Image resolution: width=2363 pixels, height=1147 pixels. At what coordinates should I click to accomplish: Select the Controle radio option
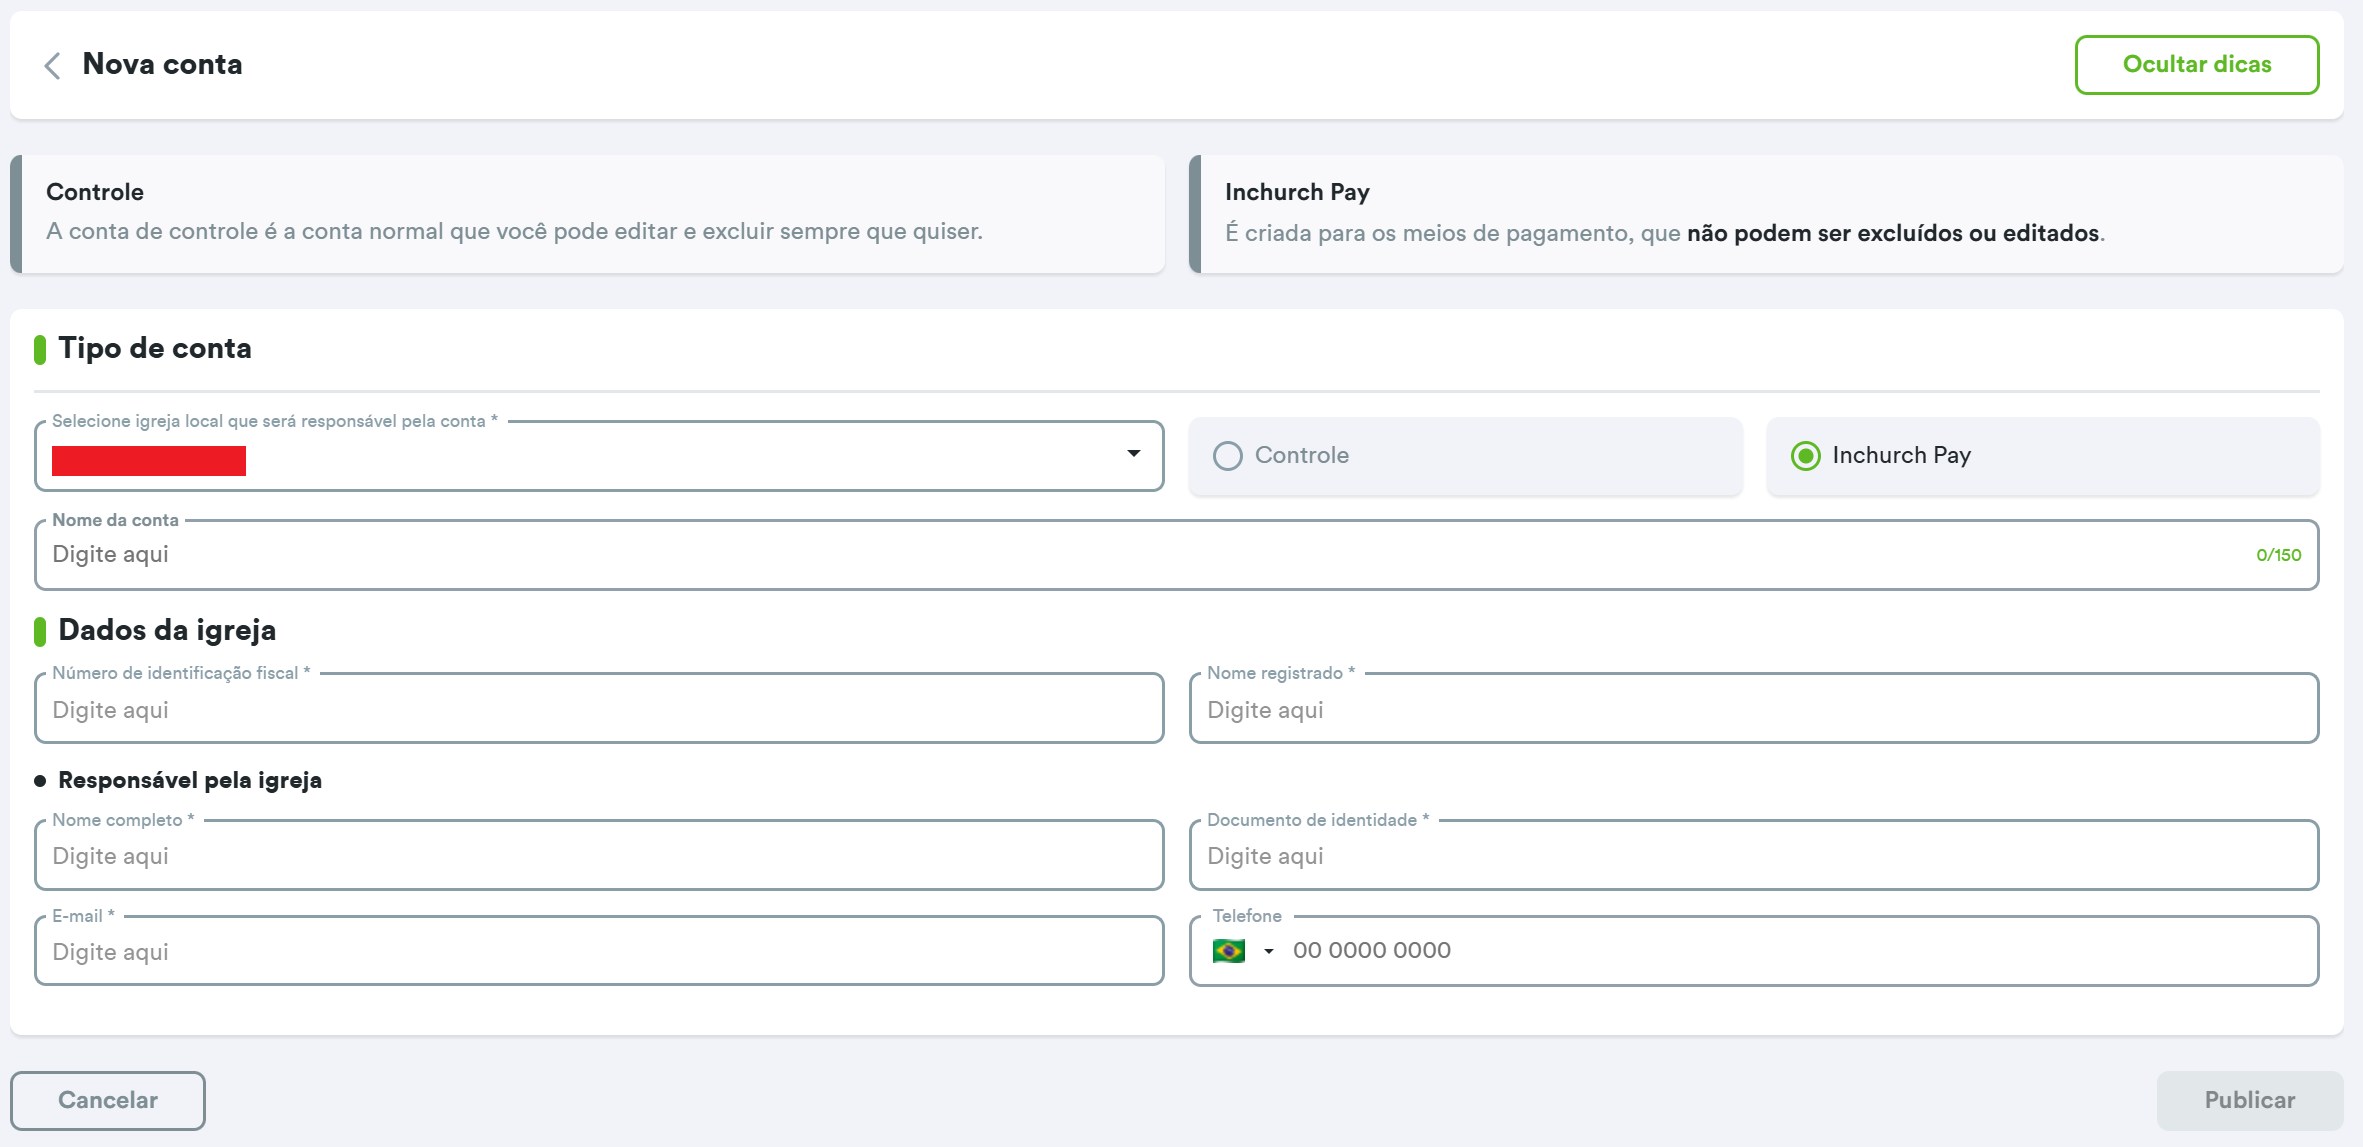click(1228, 456)
